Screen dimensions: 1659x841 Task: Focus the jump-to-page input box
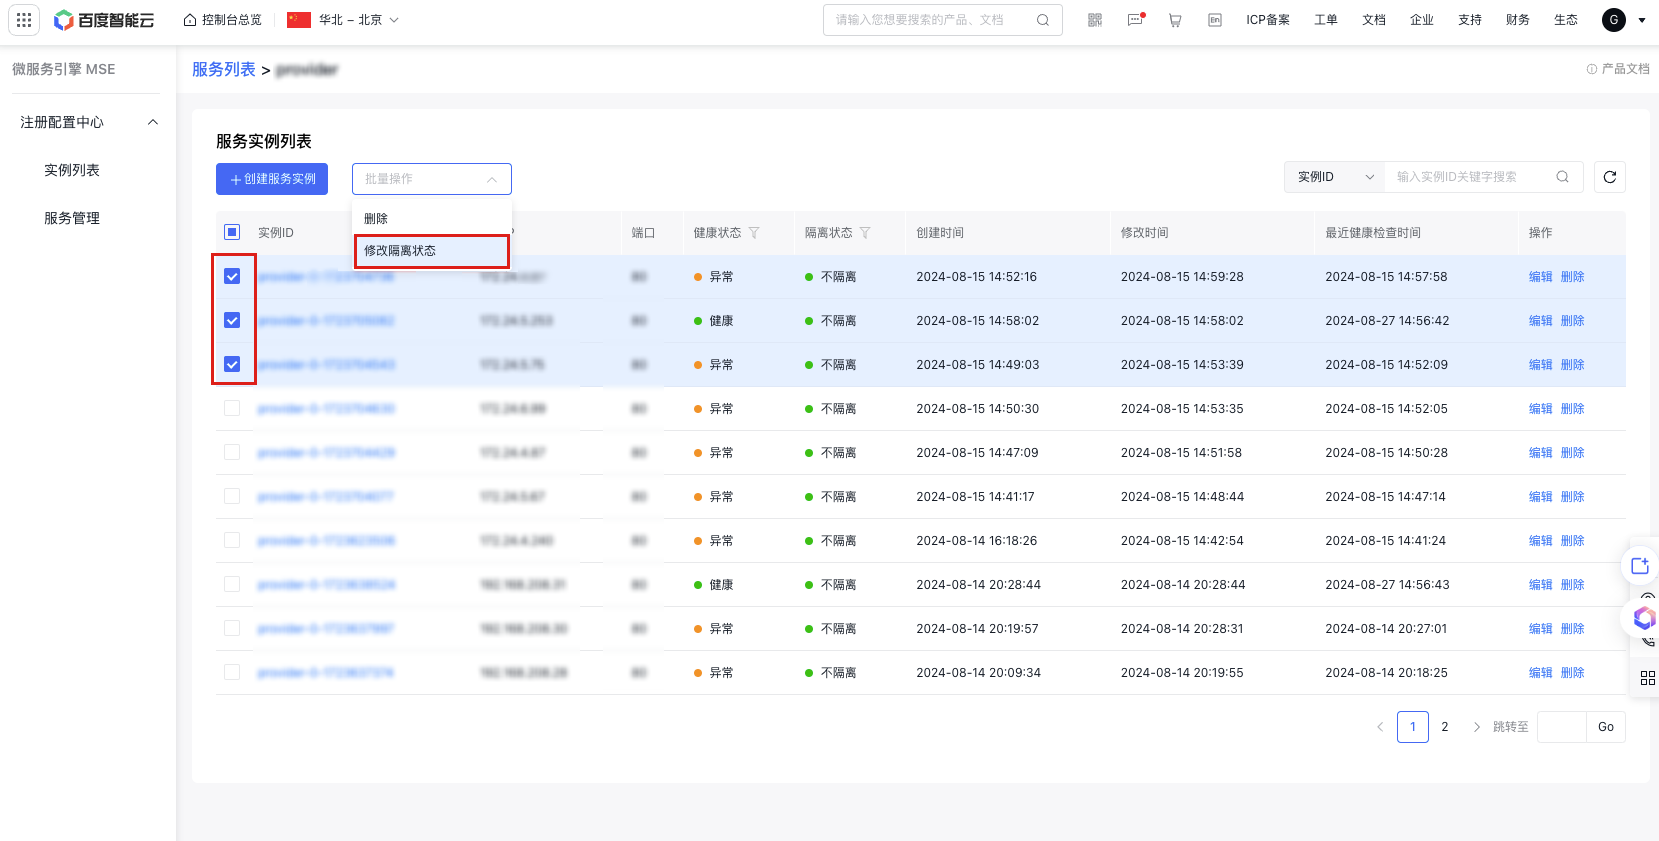pyautogui.click(x=1562, y=727)
